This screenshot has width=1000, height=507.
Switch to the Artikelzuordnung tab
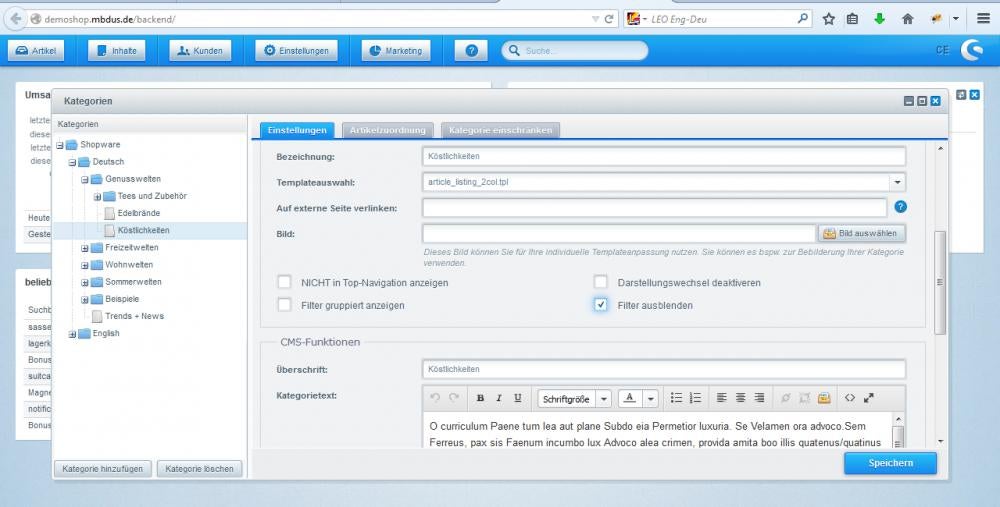click(x=388, y=130)
